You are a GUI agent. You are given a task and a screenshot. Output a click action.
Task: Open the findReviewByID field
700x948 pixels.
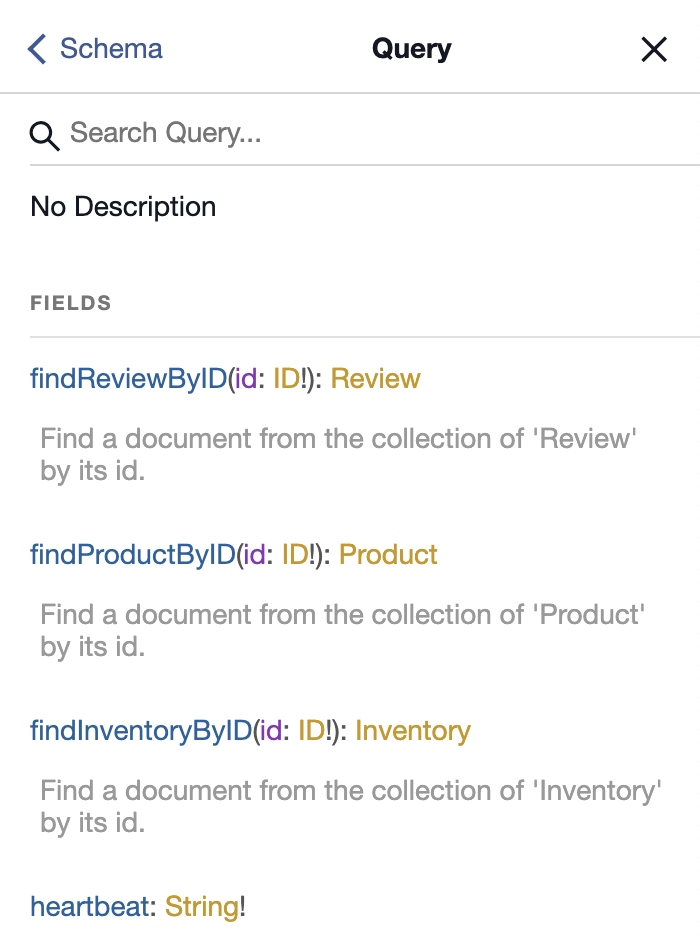[129, 379]
